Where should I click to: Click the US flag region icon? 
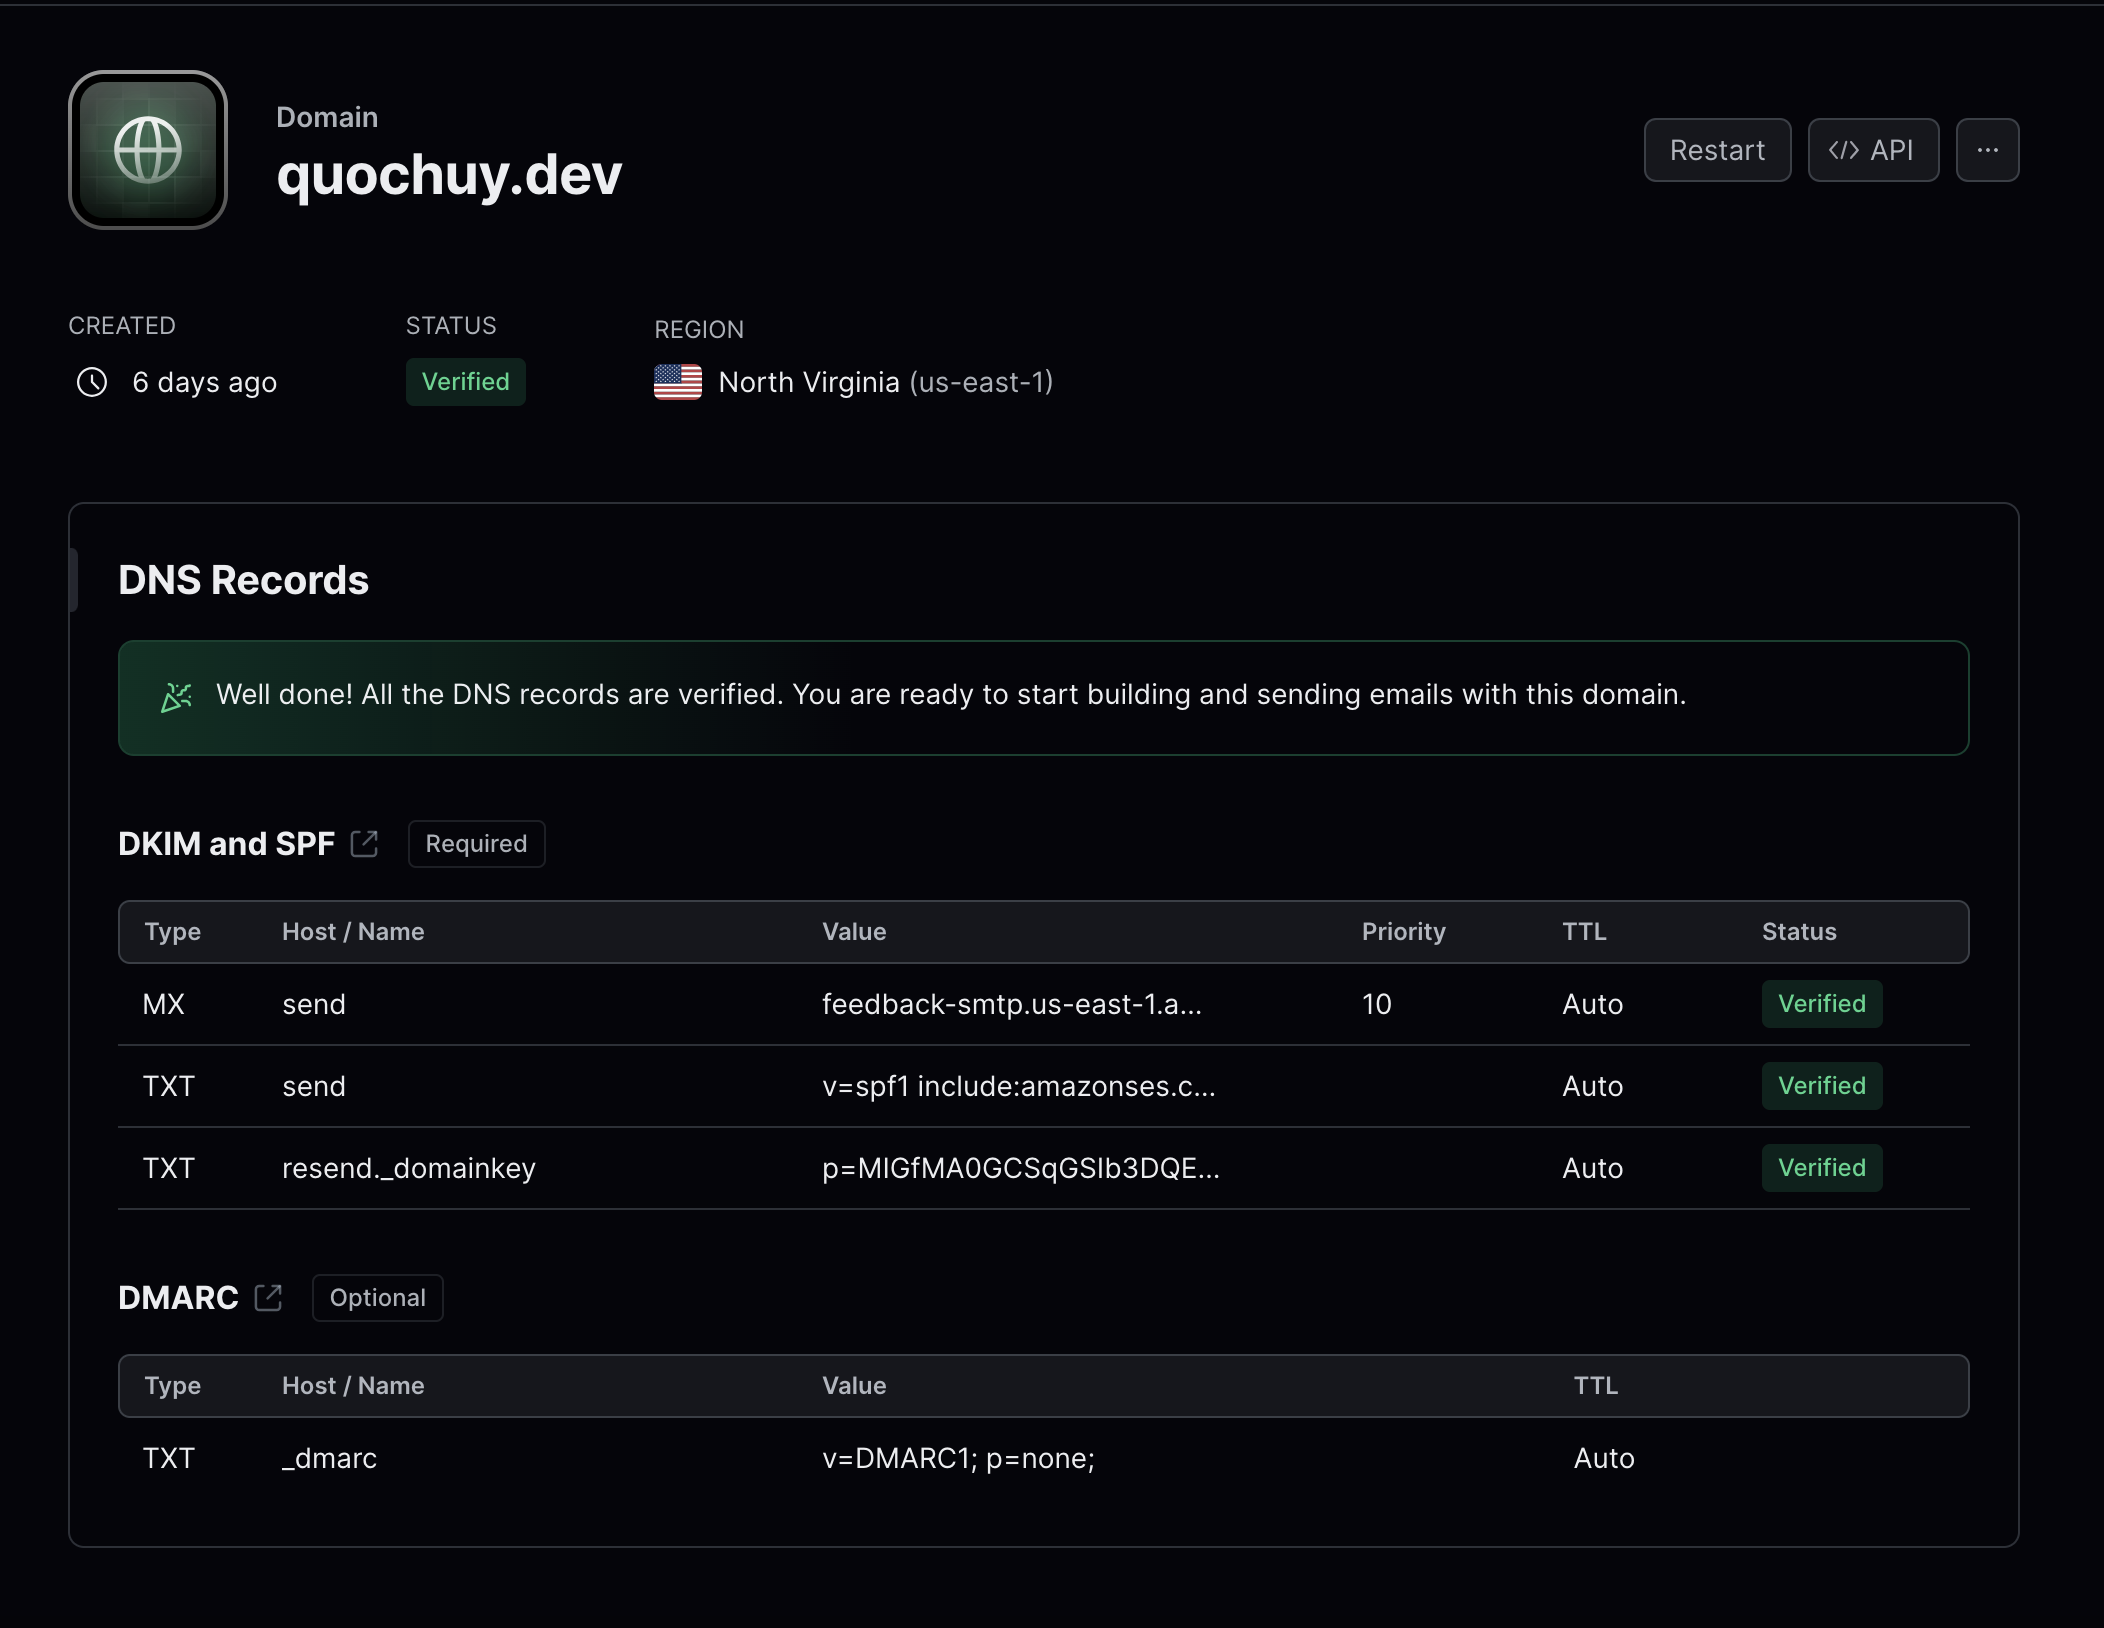point(678,382)
